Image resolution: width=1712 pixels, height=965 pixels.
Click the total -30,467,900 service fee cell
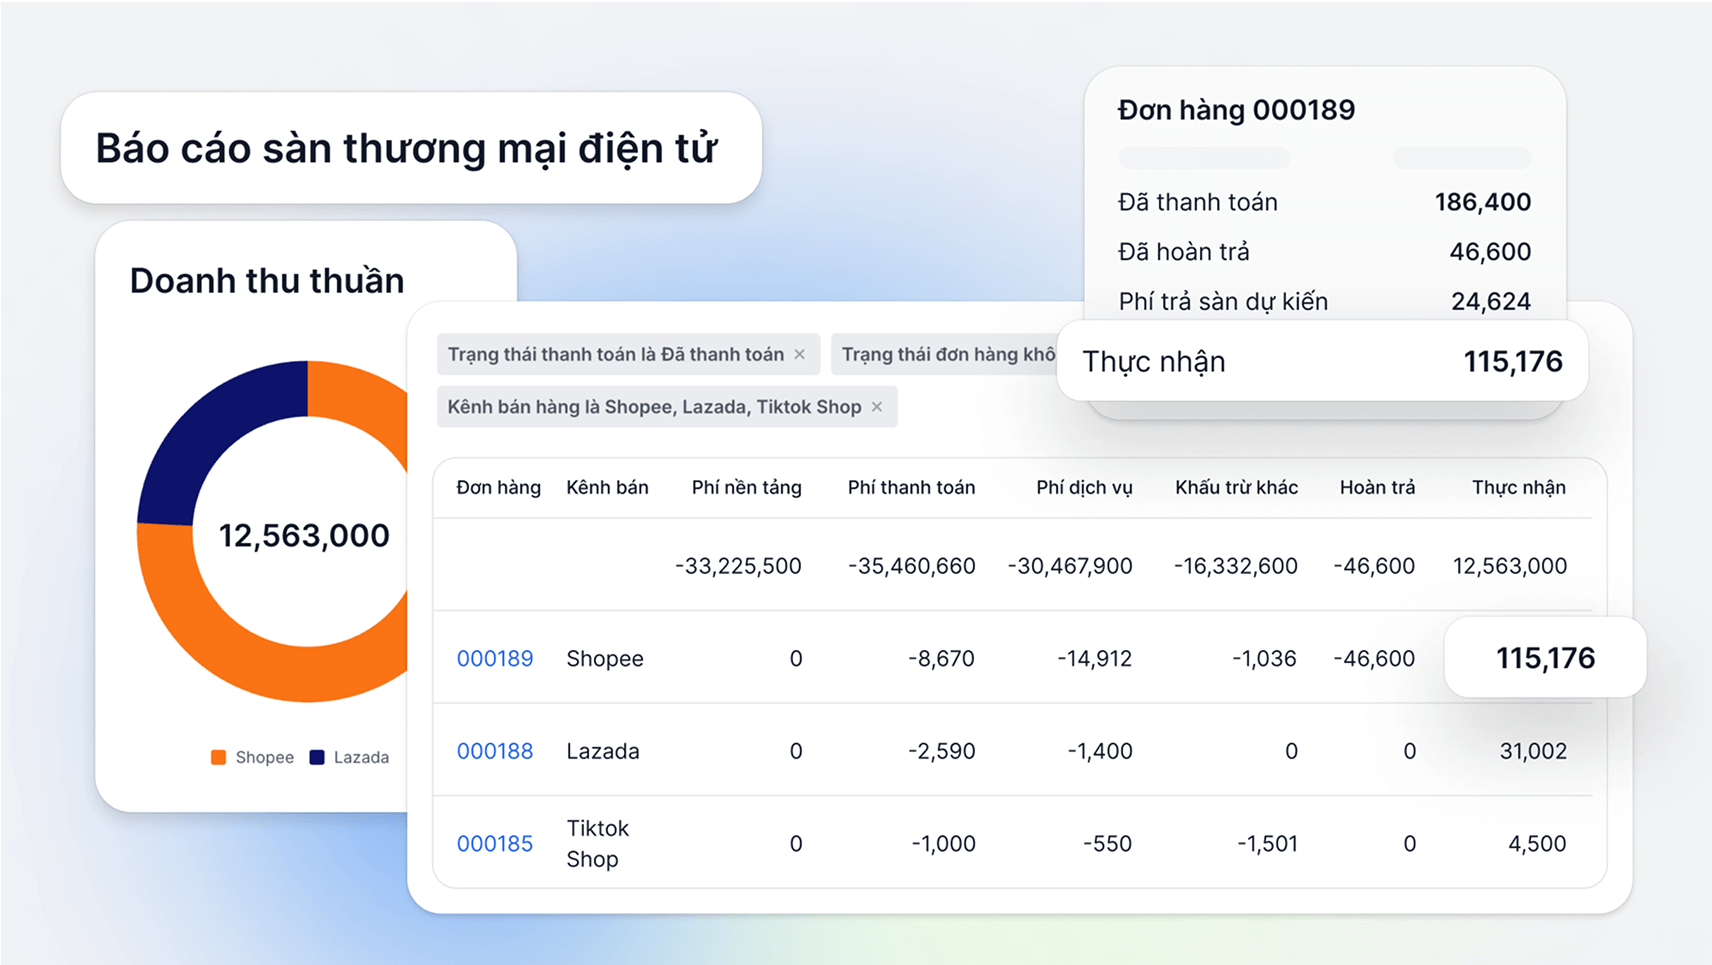(x=1070, y=566)
